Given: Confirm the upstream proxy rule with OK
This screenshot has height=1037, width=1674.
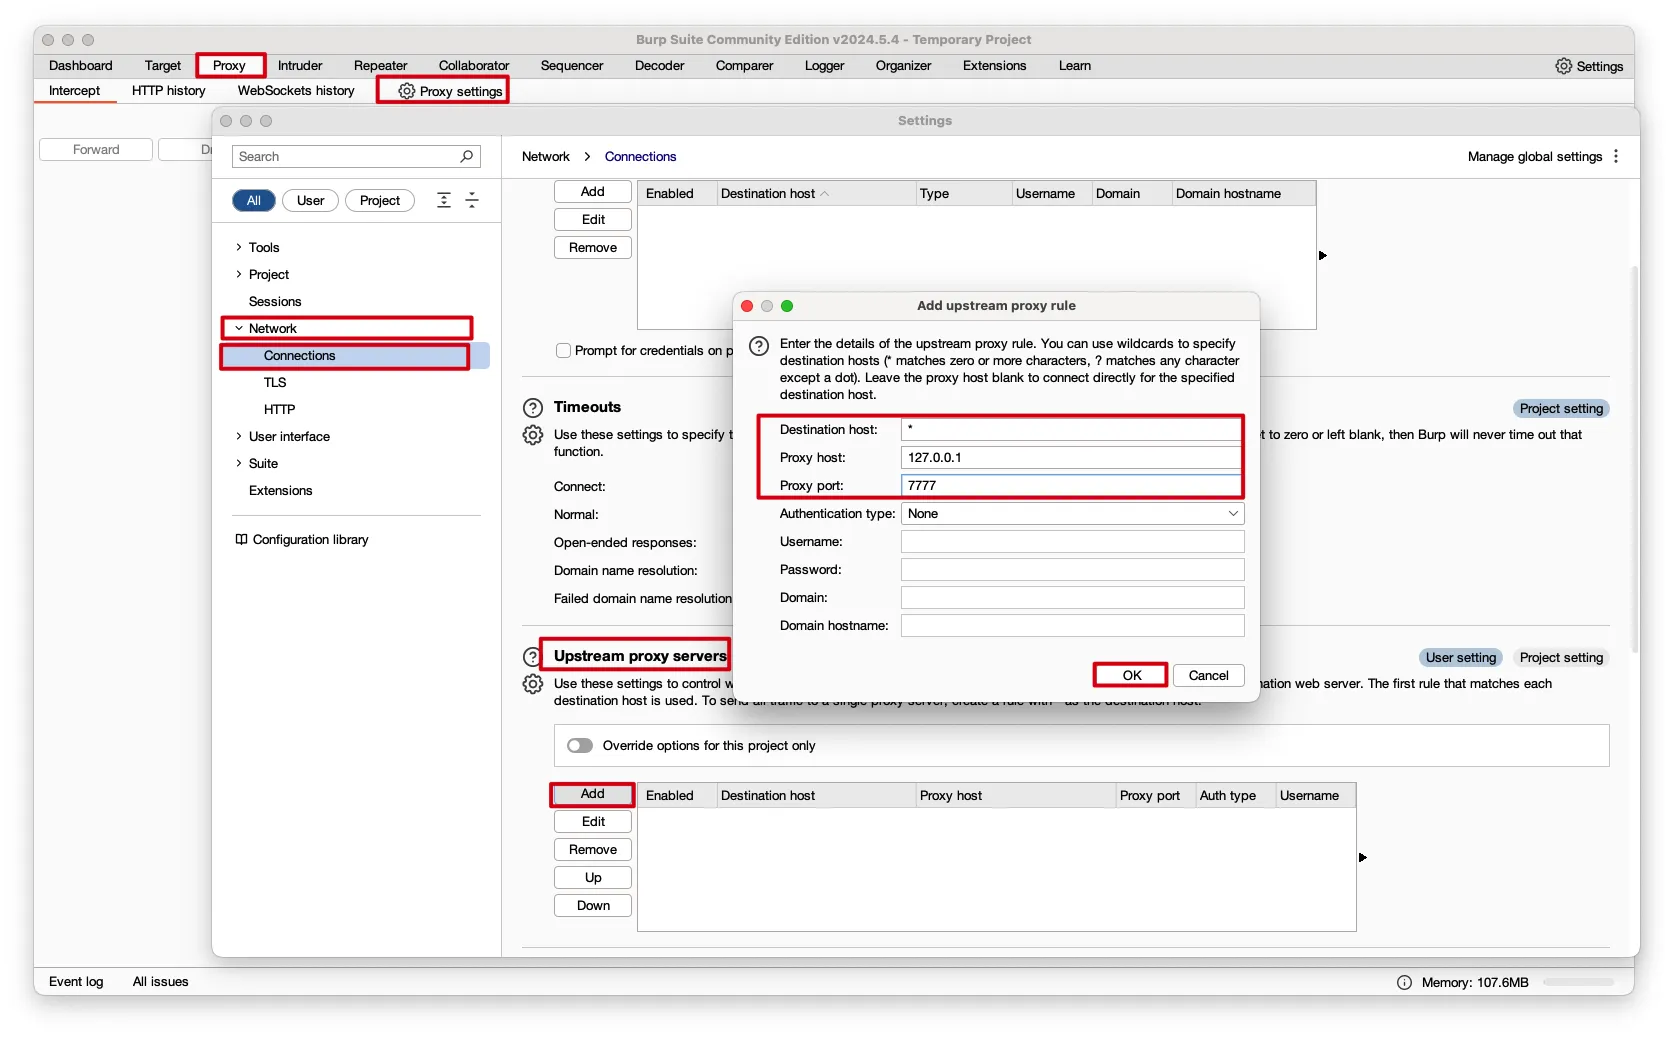Looking at the screenshot, I should (1132, 675).
